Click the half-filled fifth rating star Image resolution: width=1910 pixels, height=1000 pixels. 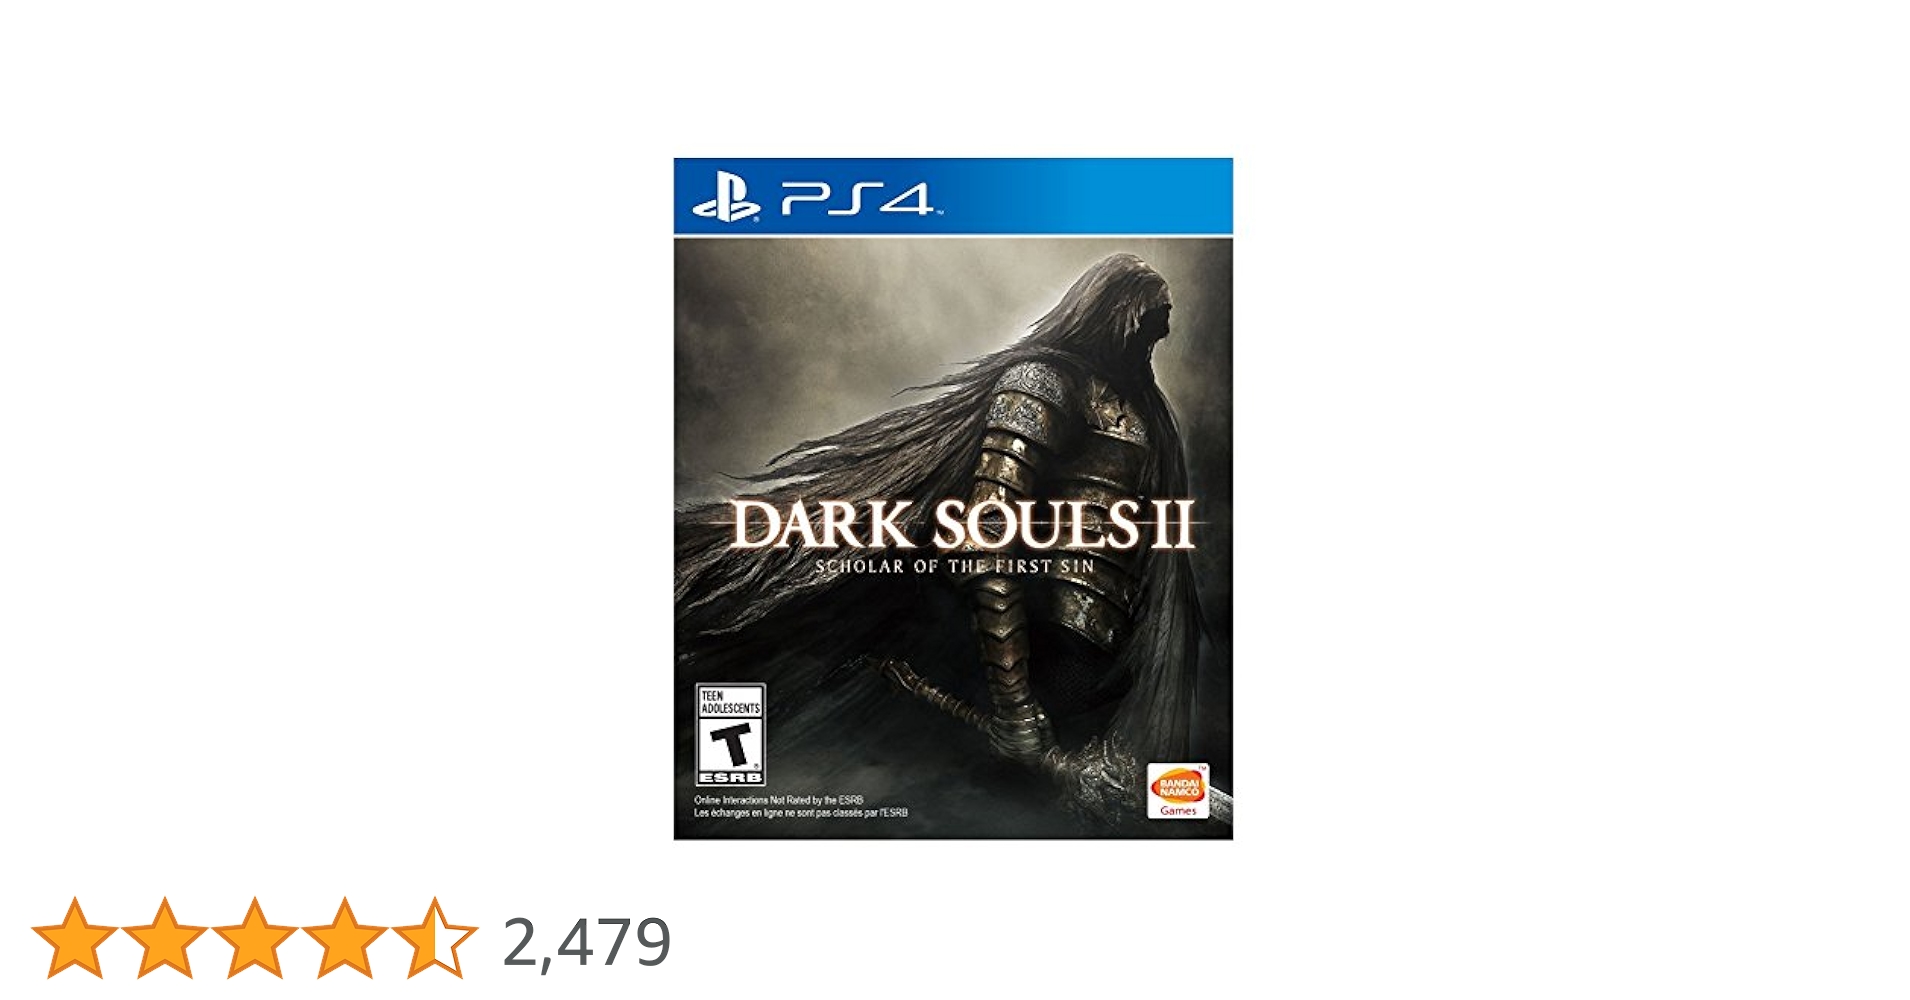point(434,938)
